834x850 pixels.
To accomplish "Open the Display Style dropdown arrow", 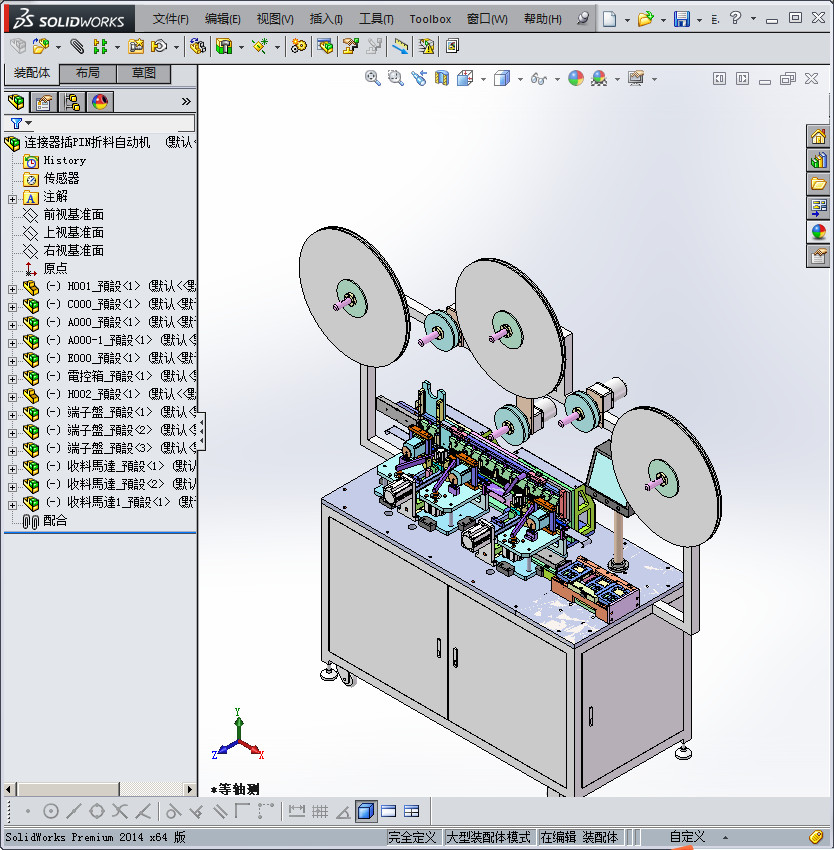I will coord(520,80).
